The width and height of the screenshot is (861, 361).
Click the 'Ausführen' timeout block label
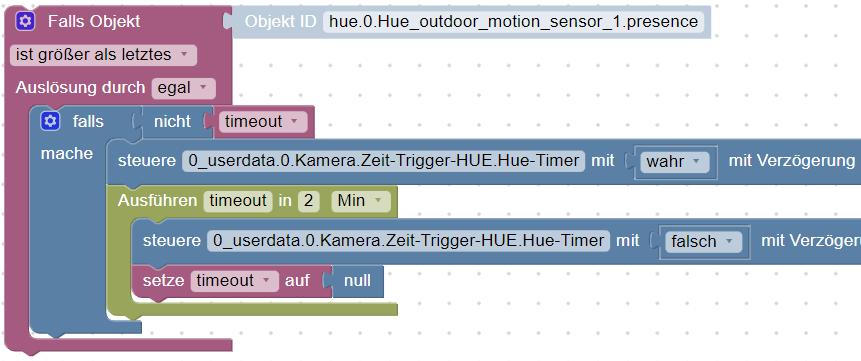click(x=157, y=201)
